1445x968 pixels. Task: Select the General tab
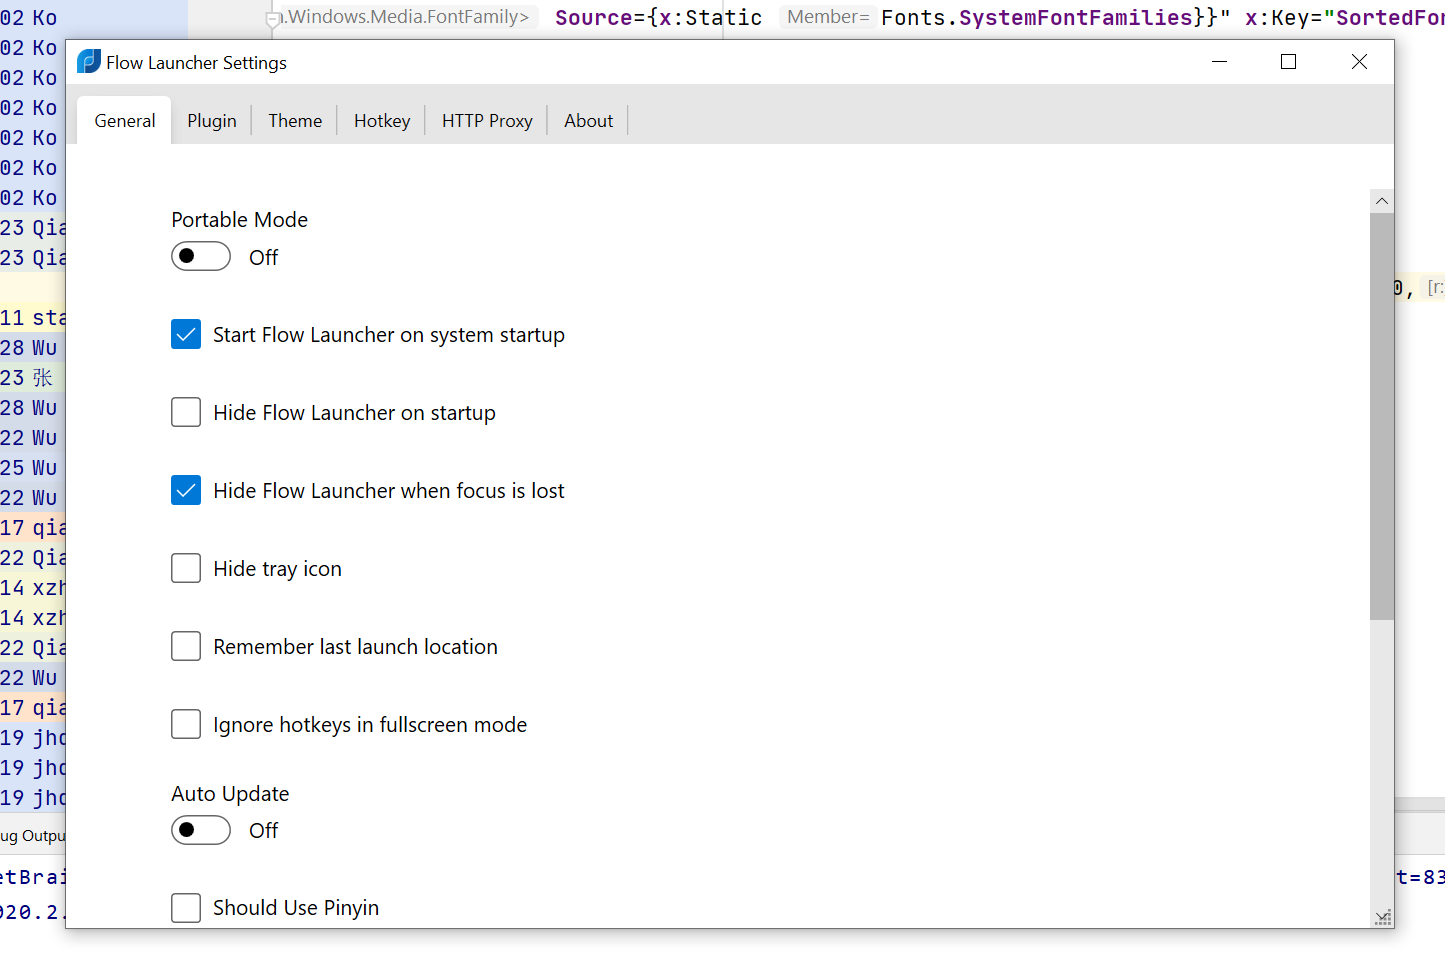coord(125,121)
